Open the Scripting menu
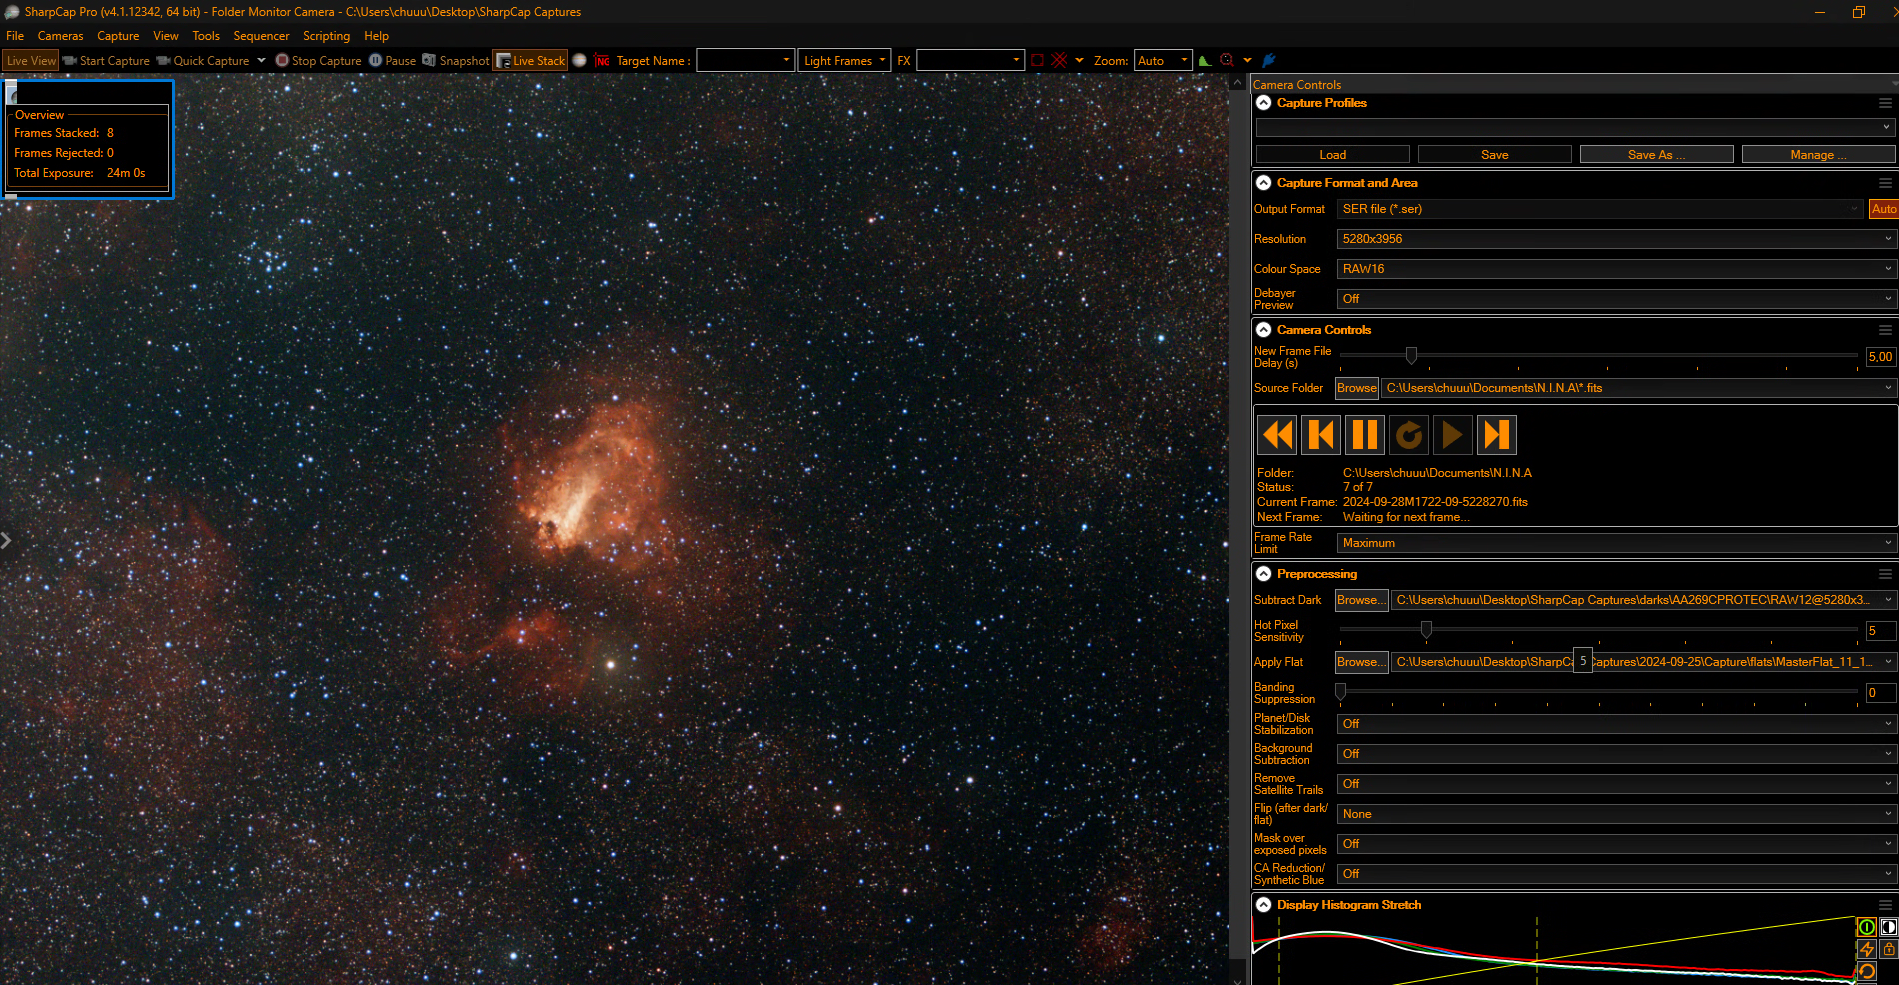 (326, 36)
